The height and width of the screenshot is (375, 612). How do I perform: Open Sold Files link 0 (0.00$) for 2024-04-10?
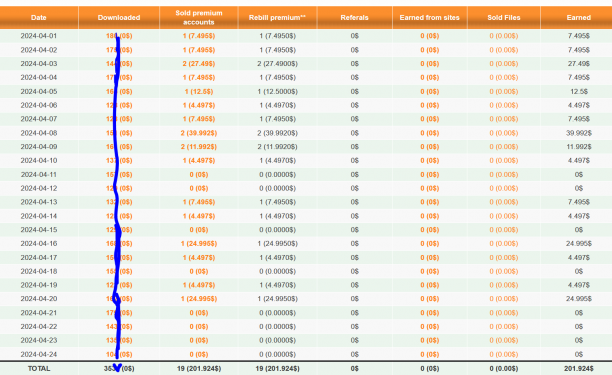503,160
